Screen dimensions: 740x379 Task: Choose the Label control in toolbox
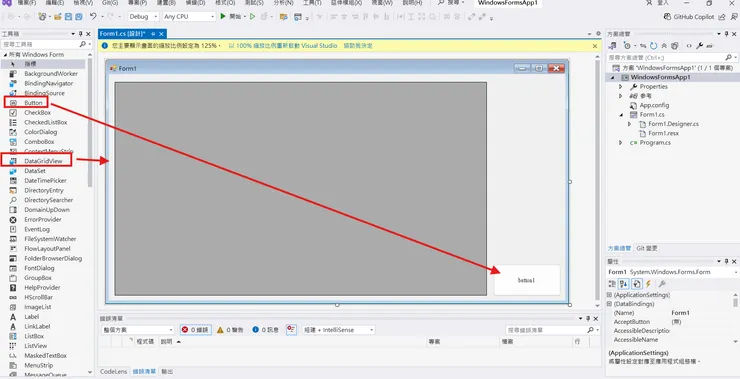click(32, 317)
